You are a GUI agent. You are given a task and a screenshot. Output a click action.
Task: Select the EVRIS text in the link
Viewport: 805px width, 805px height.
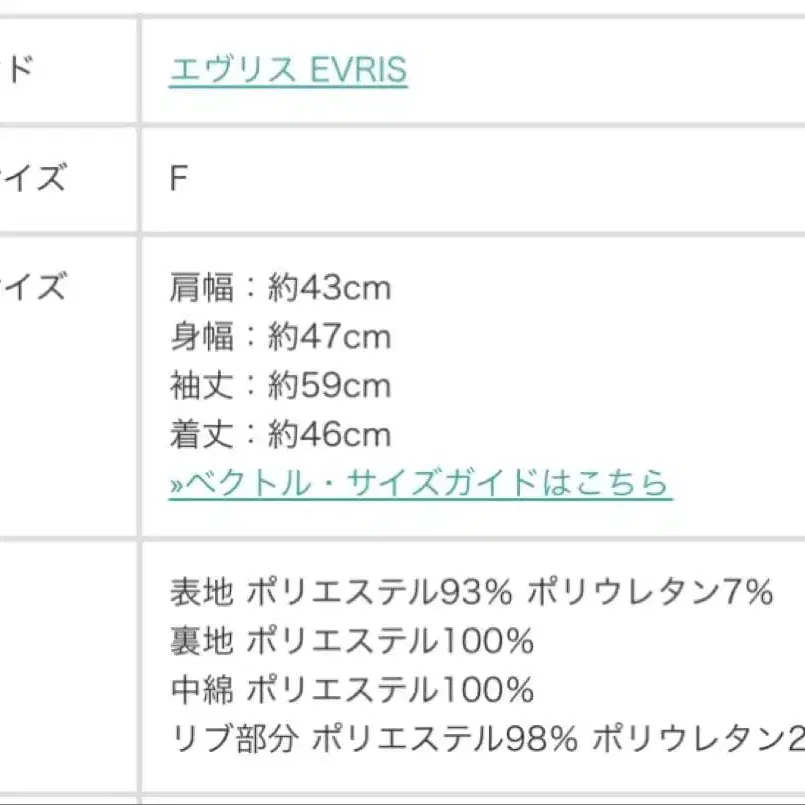point(355,69)
